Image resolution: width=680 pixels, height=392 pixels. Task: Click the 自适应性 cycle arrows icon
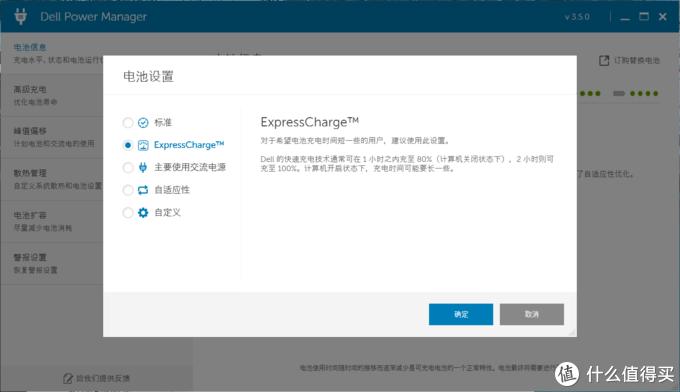pyautogui.click(x=143, y=190)
